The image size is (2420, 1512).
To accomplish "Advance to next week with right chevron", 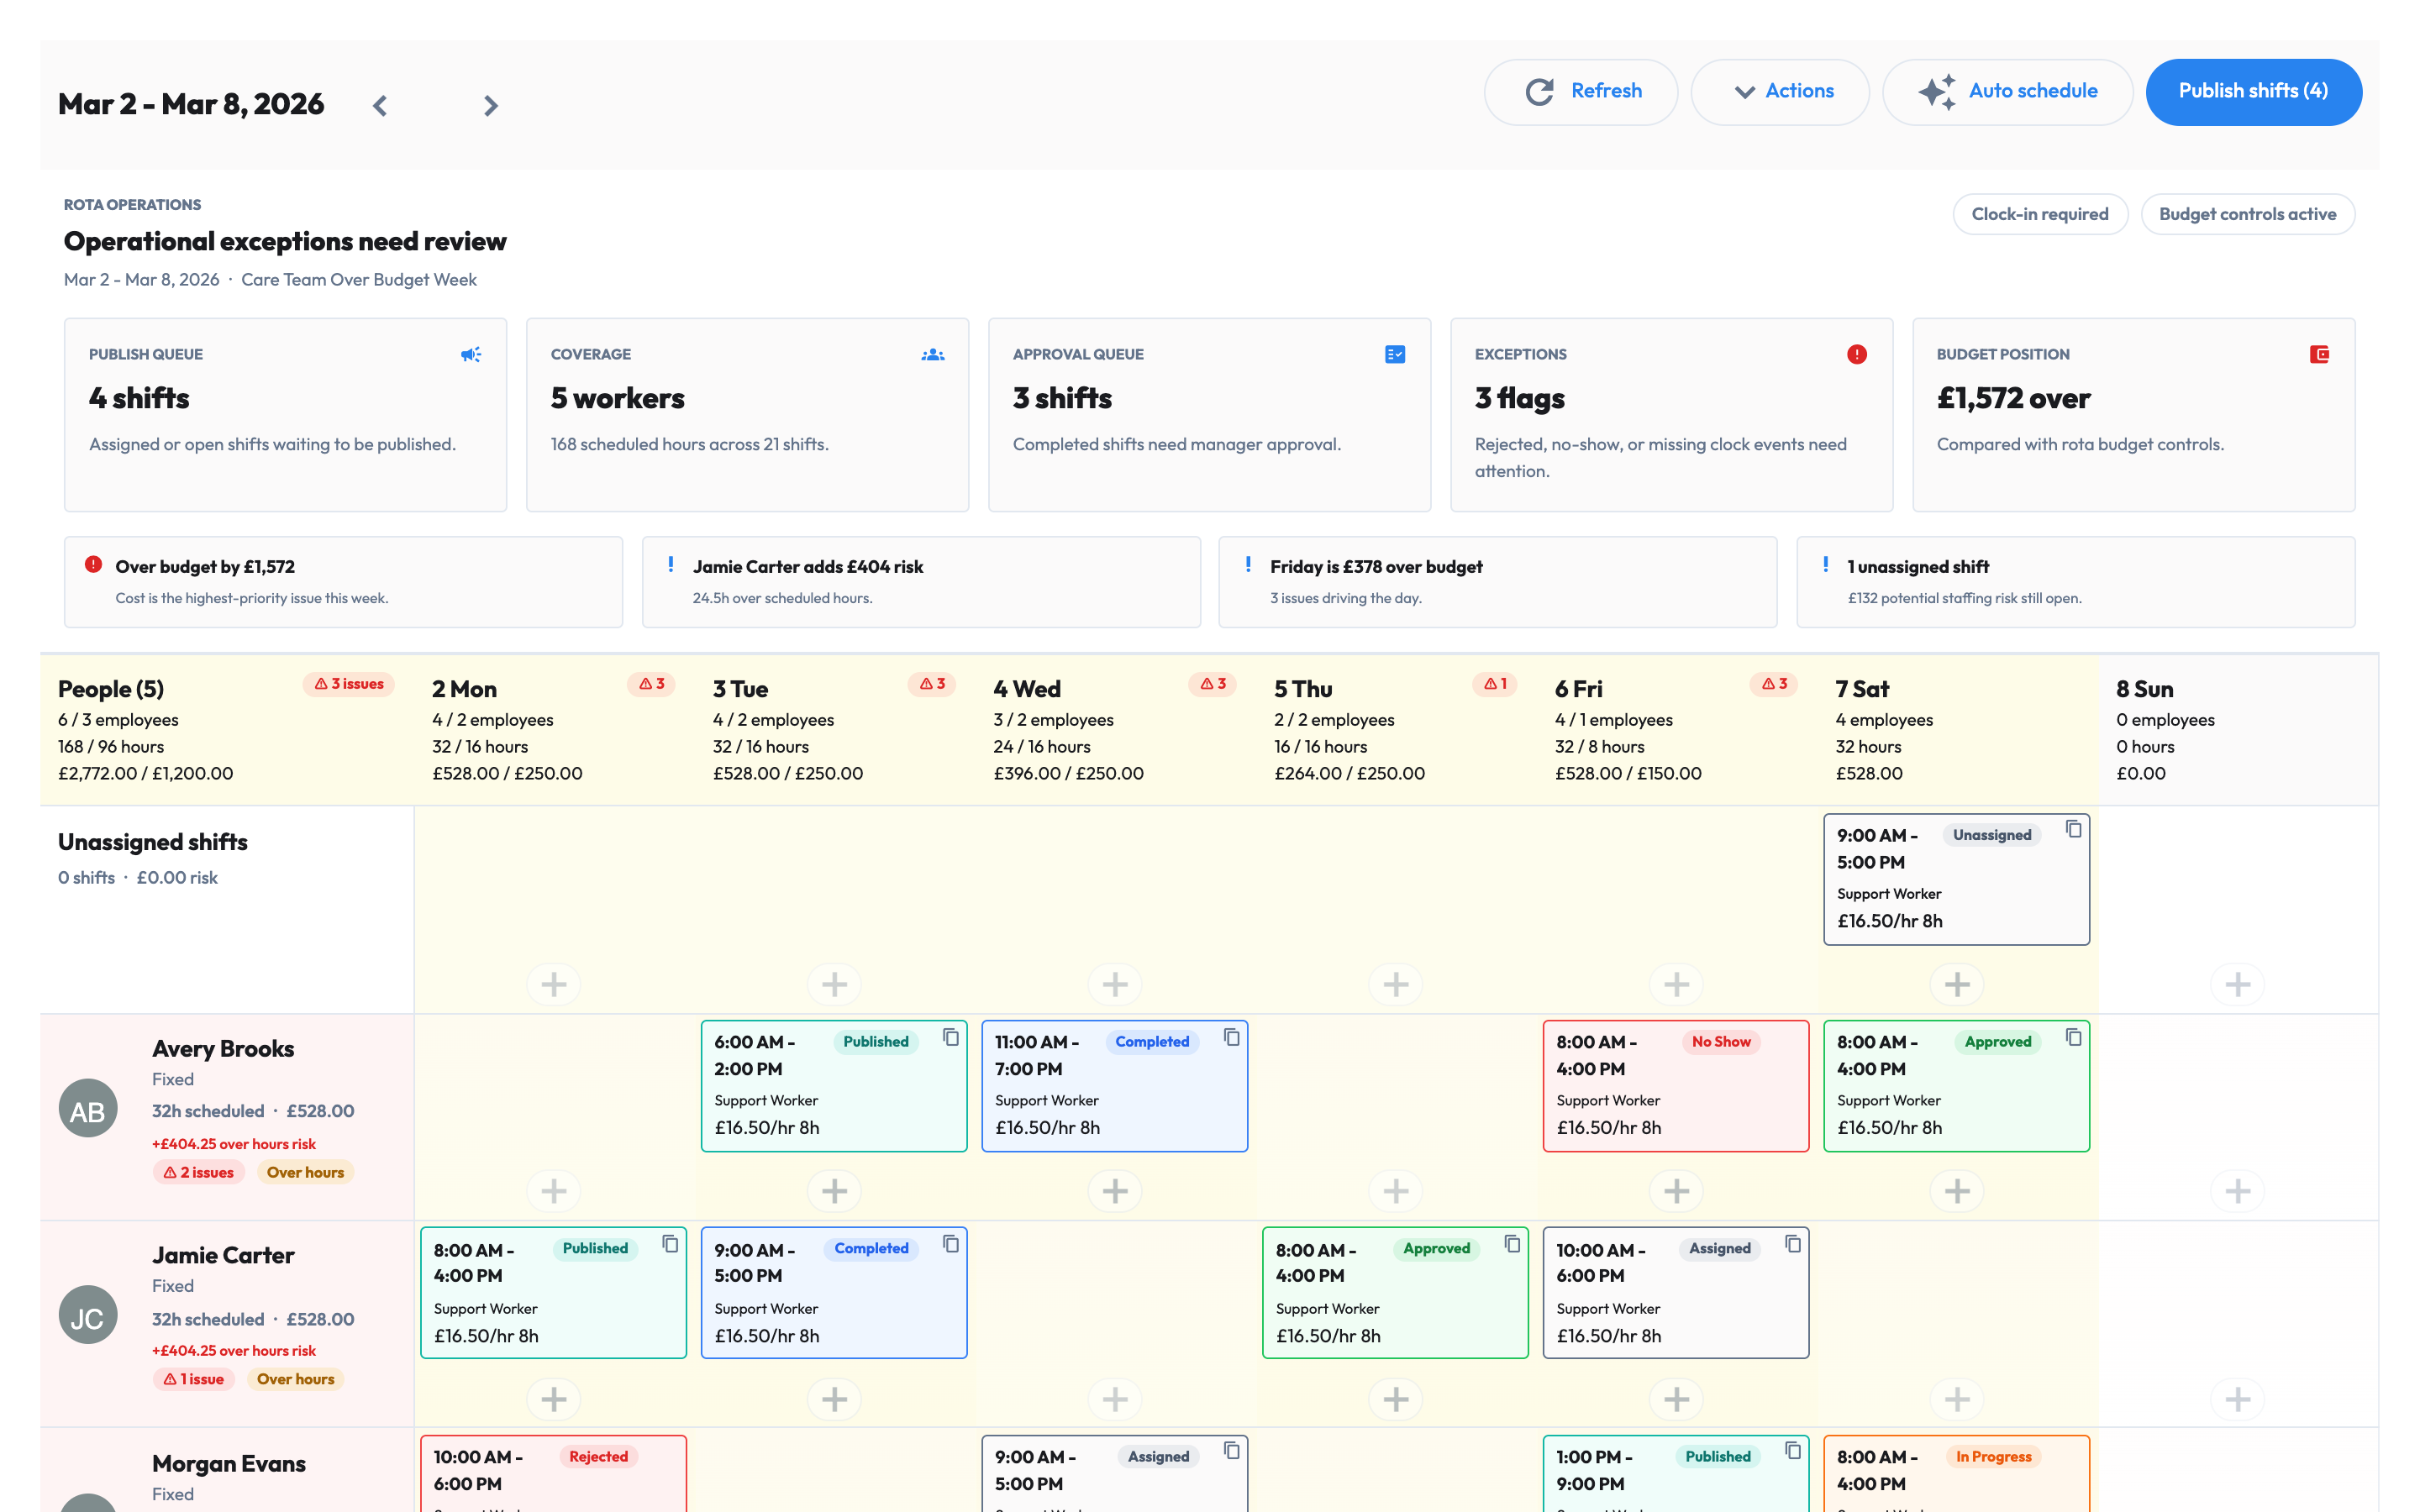I will (490, 105).
